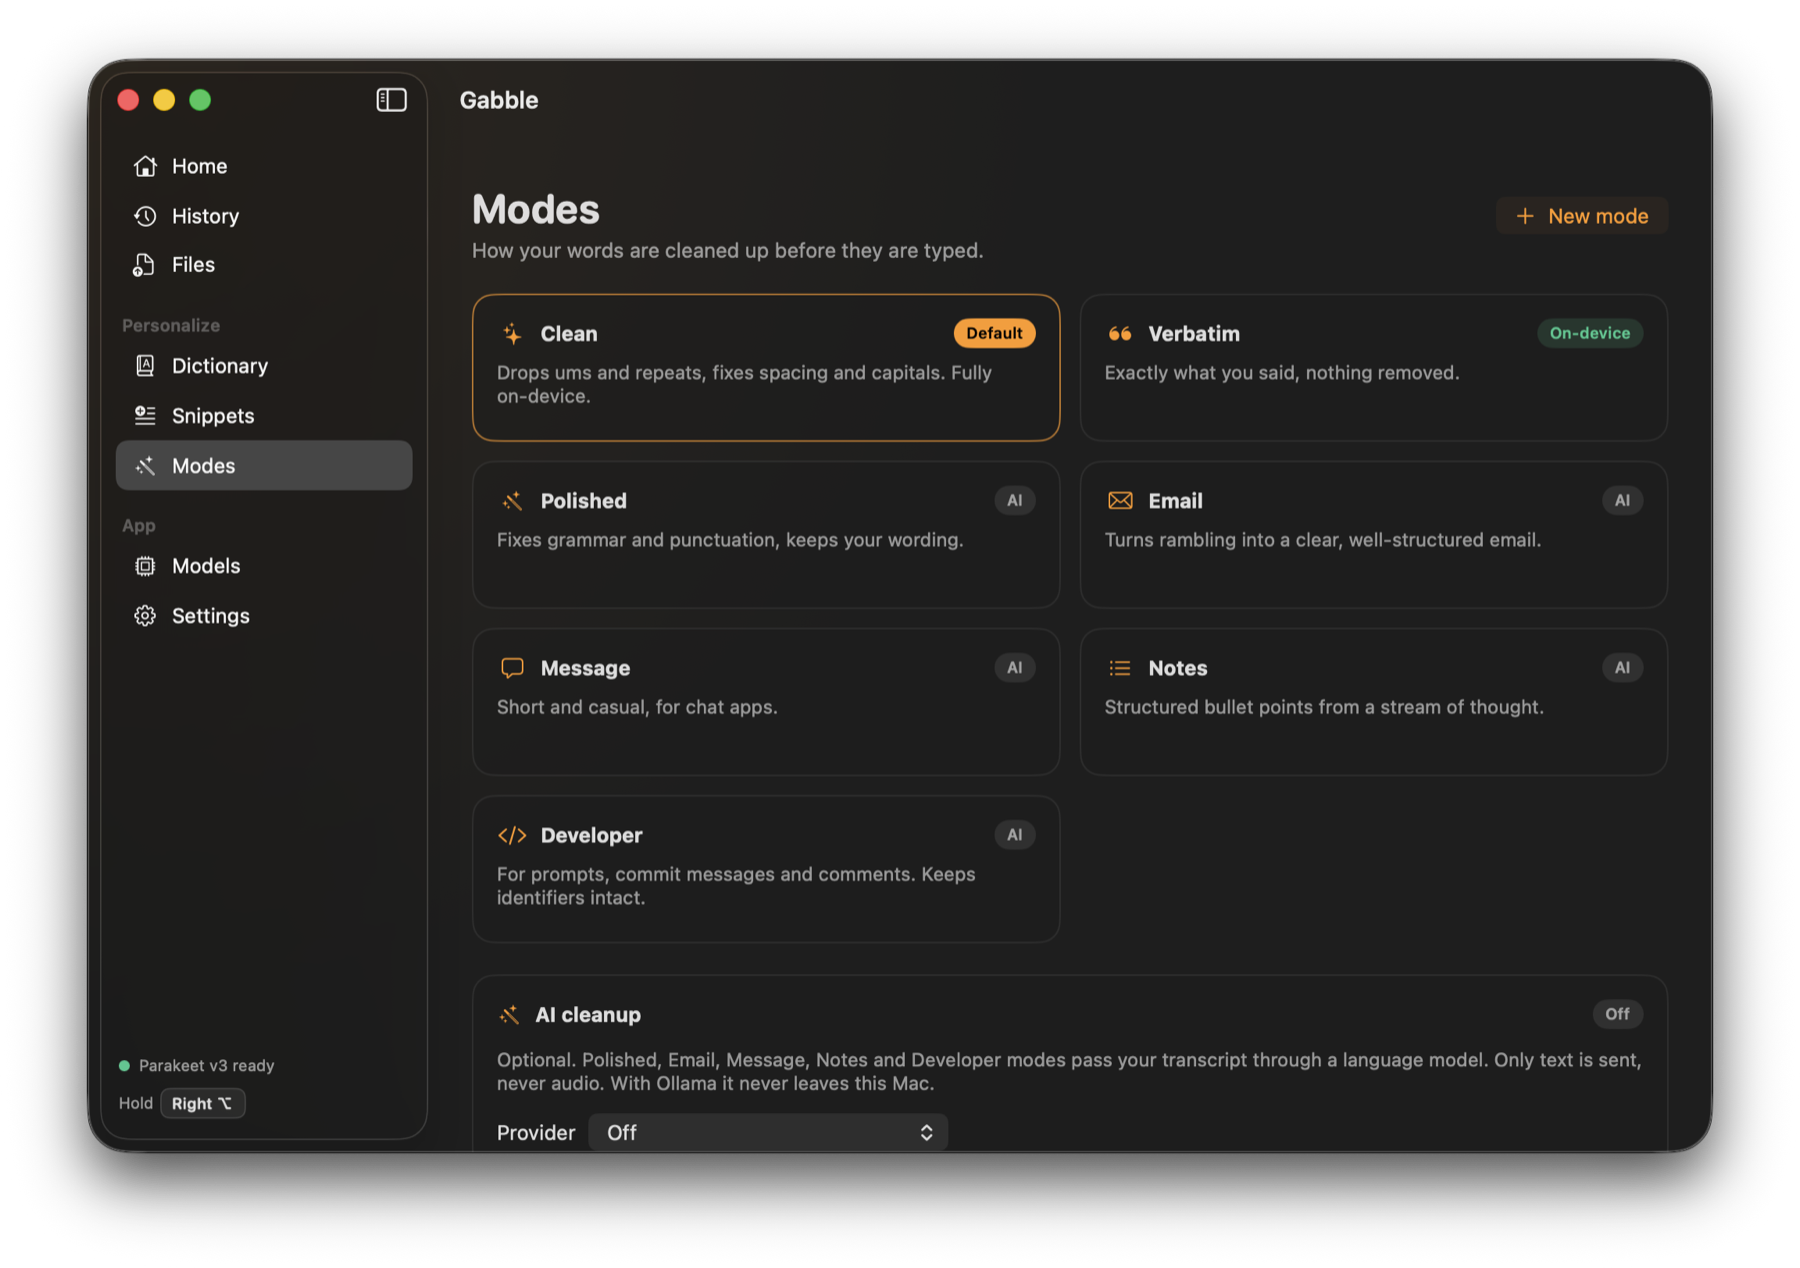Viewport: 1800px width, 1268px height.
Task: Select the Verbatim mode title
Action: click(x=1194, y=334)
